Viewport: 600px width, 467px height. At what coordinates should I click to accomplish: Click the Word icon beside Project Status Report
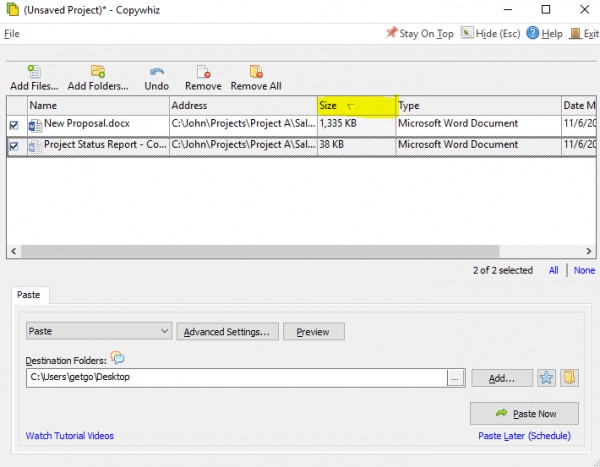coord(35,147)
